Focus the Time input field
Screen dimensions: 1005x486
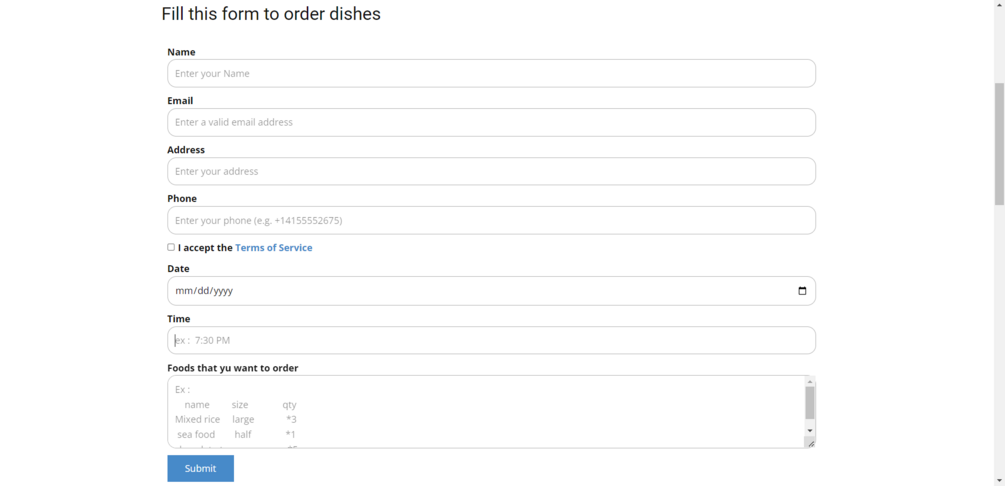coord(491,341)
